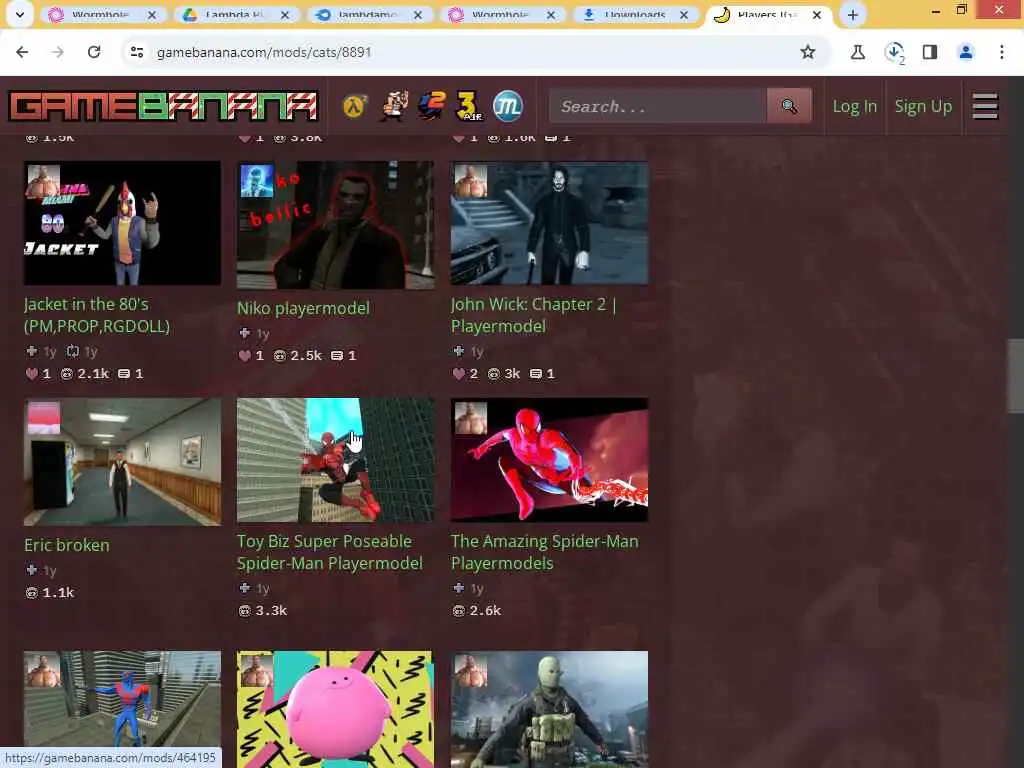1024x768 pixels.
Task: Open the Team Fortress 2 scout icon
Action: (394, 106)
